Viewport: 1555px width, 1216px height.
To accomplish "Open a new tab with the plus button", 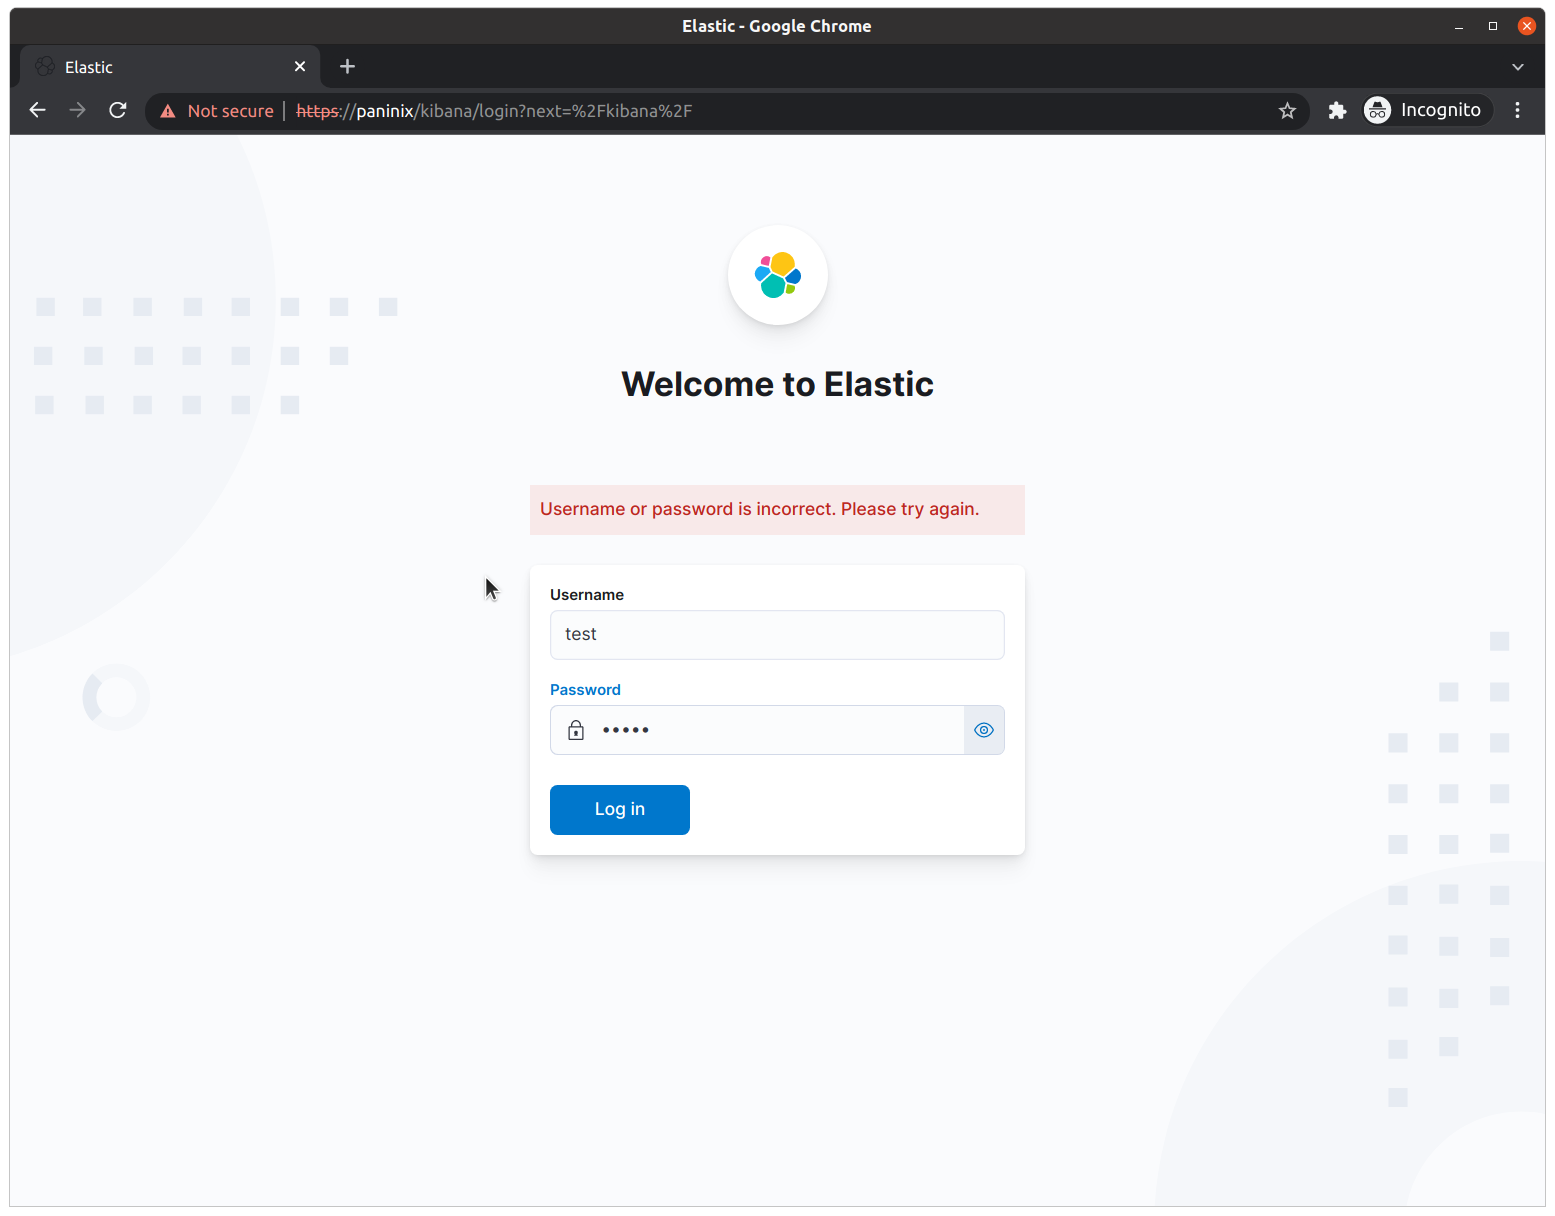I will pos(347,67).
